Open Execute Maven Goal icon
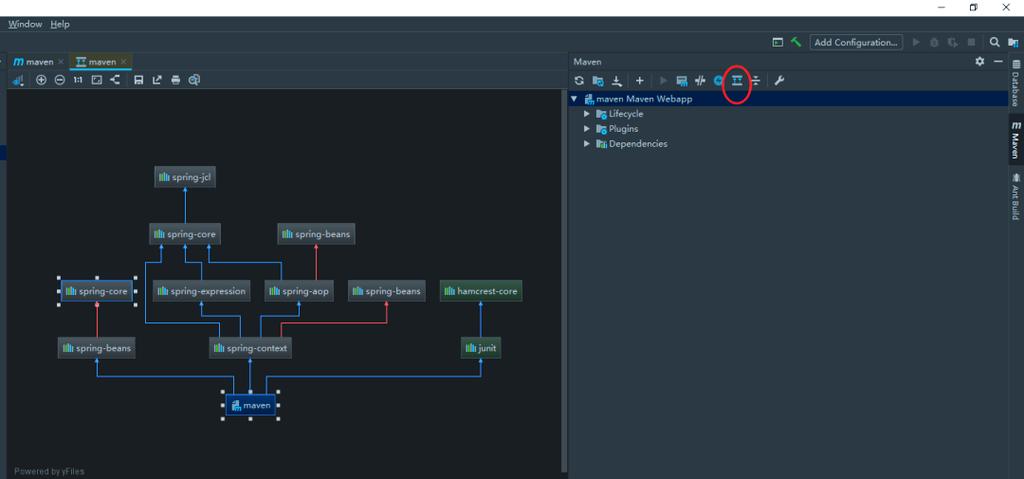 [x=682, y=80]
